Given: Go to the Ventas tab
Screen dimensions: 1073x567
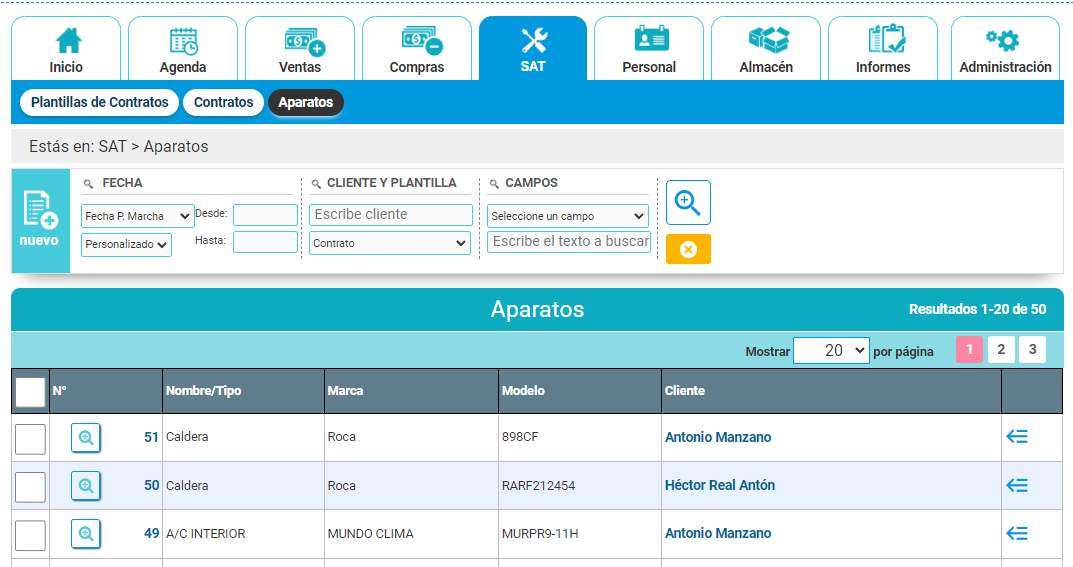Looking at the screenshot, I should (300, 49).
